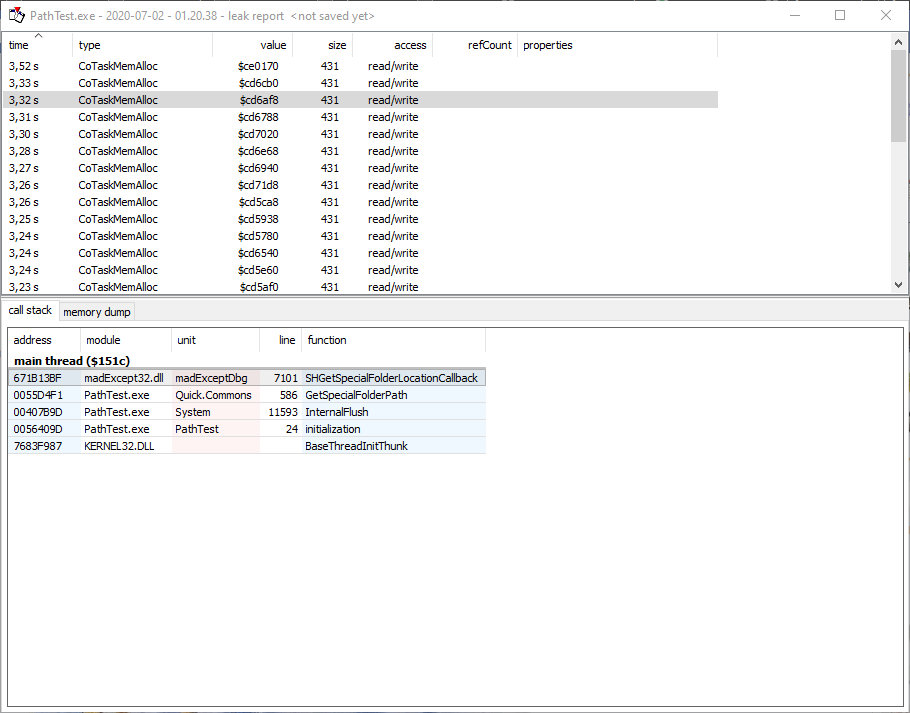Viewport: 910px width, 713px height.
Task: Select the allocation row with value $cd7020
Action: (x=360, y=134)
